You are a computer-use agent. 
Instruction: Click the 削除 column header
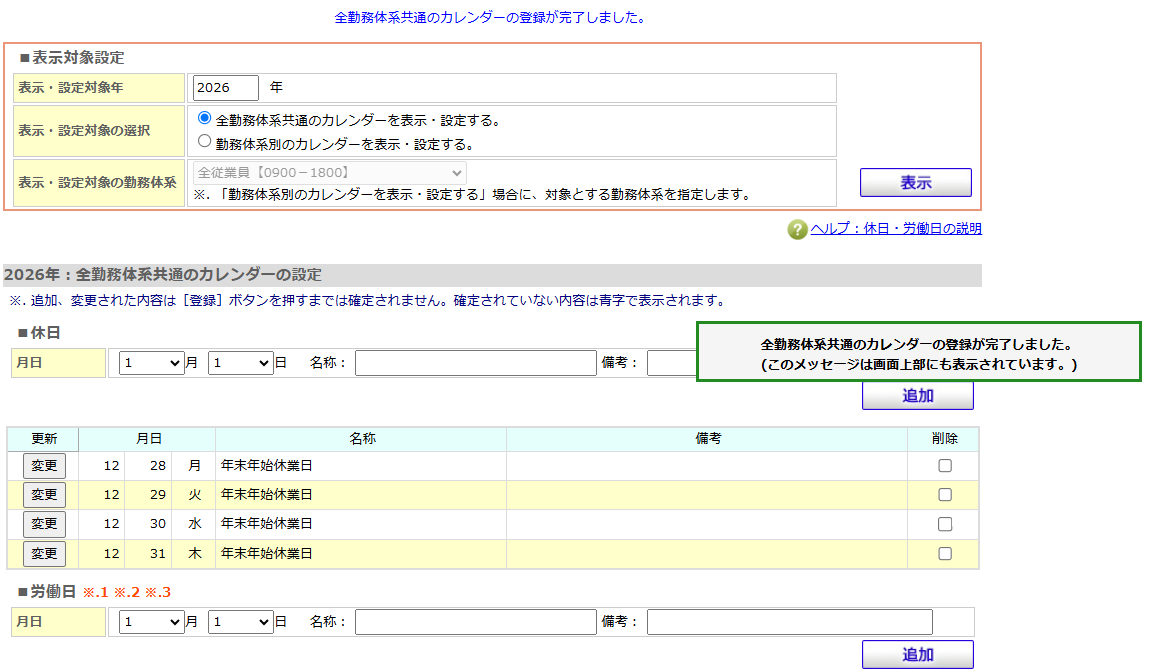pos(944,439)
